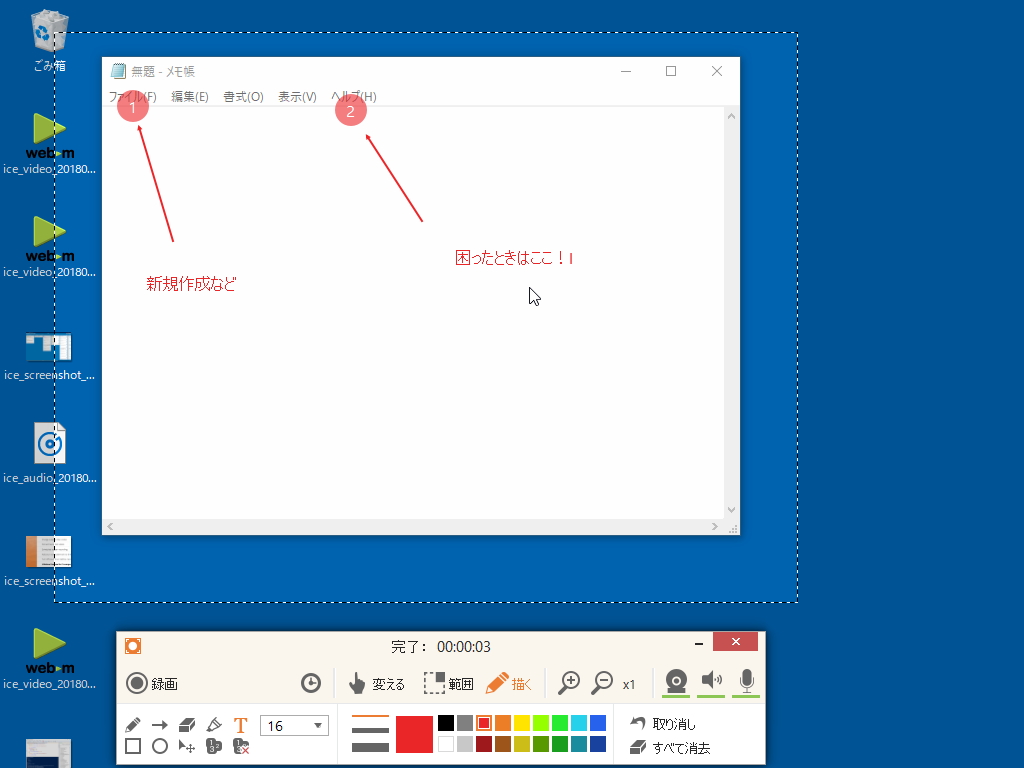The width and height of the screenshot is (1024, 768).
Task: Open the font size 16 dropdown
Action: (294, 724)
